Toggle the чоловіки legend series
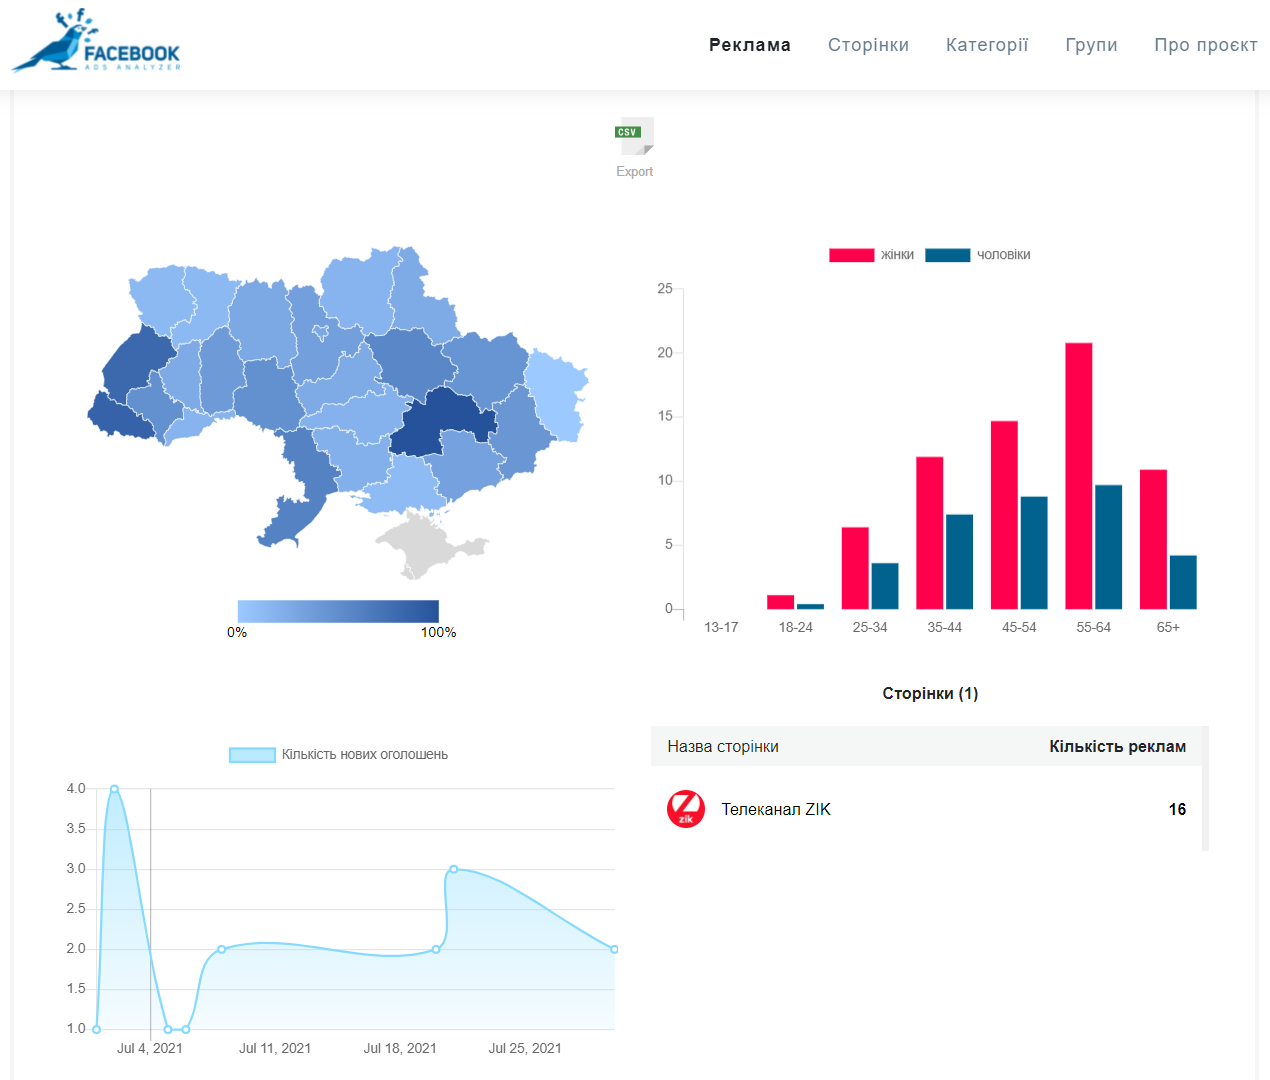This screenshot has height=1080, width=1270. point(977,255)
